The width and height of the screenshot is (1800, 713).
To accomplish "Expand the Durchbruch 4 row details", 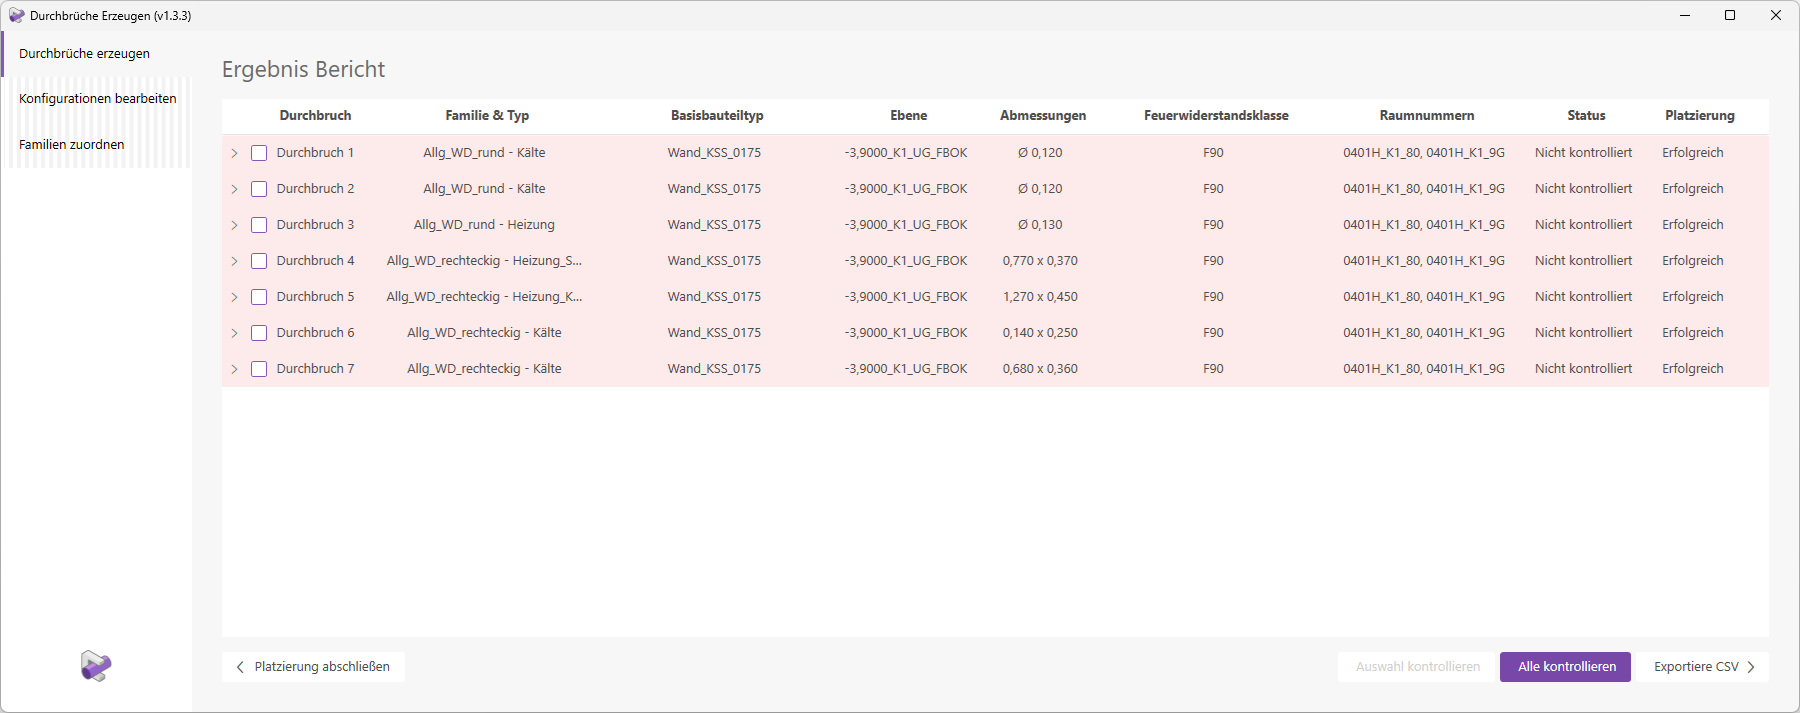I will click(235, 261).
